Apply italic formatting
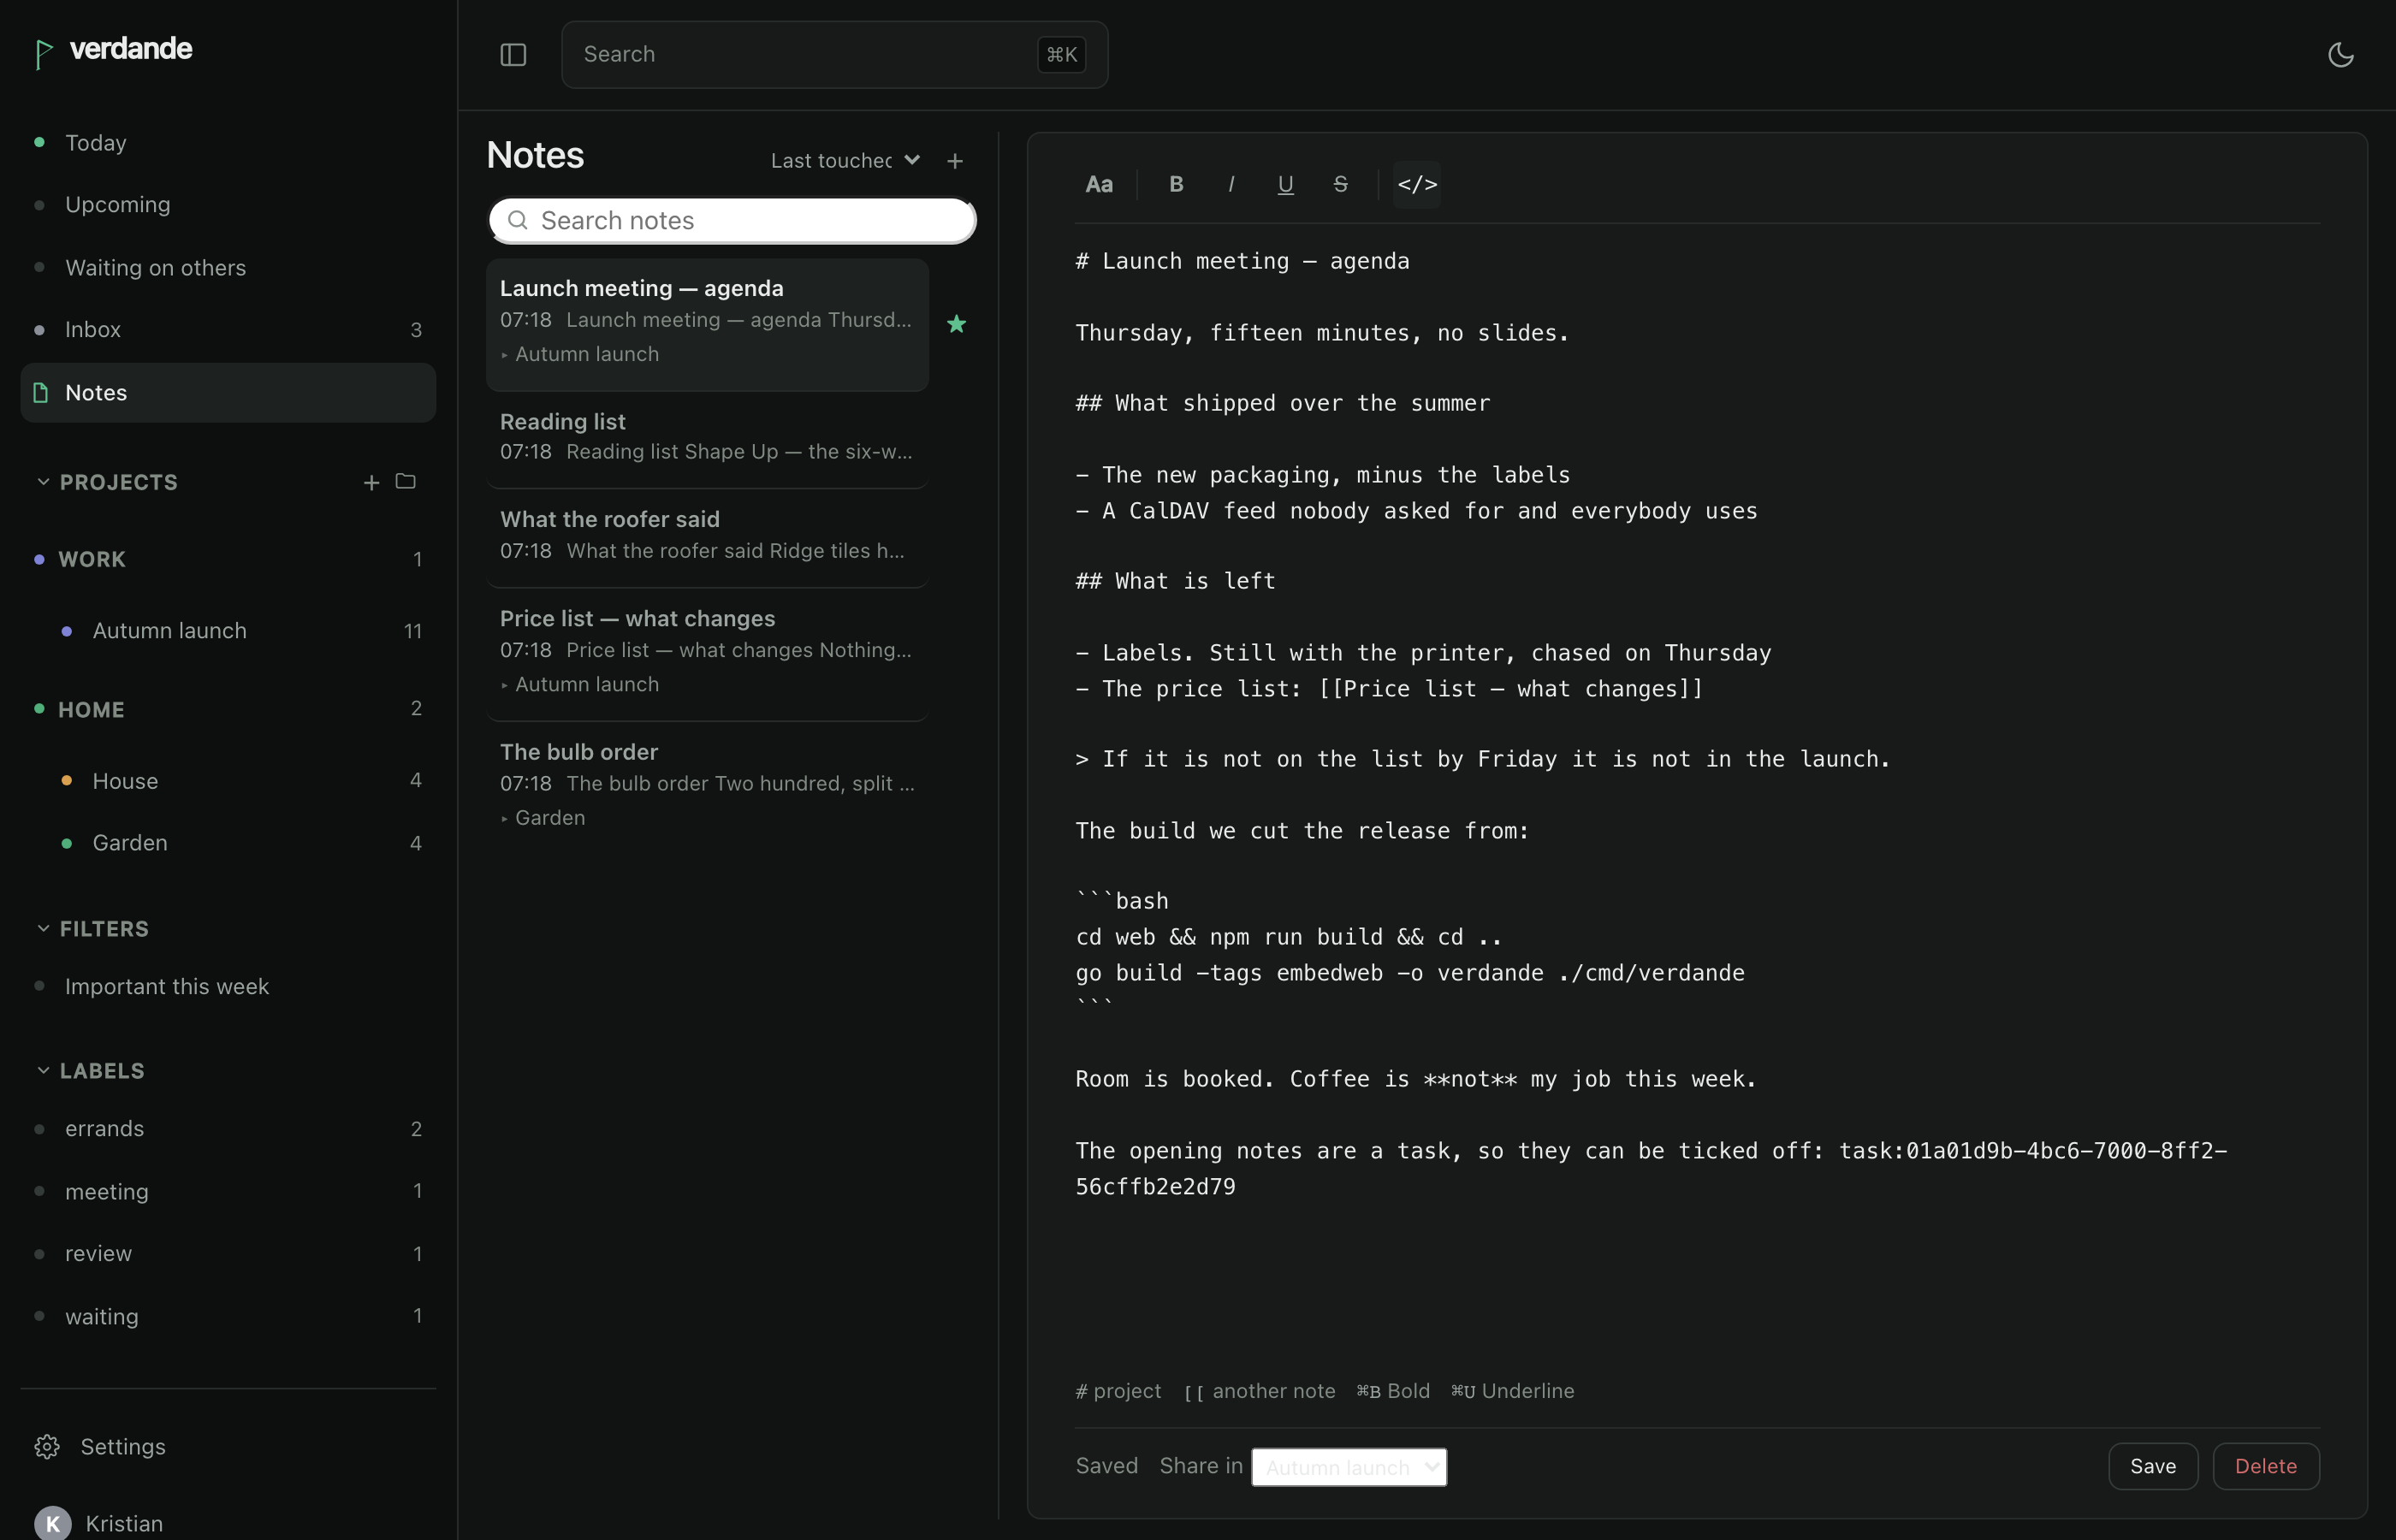Viewport: 2396px width, 1540px height. click(x=1231, y=184)
